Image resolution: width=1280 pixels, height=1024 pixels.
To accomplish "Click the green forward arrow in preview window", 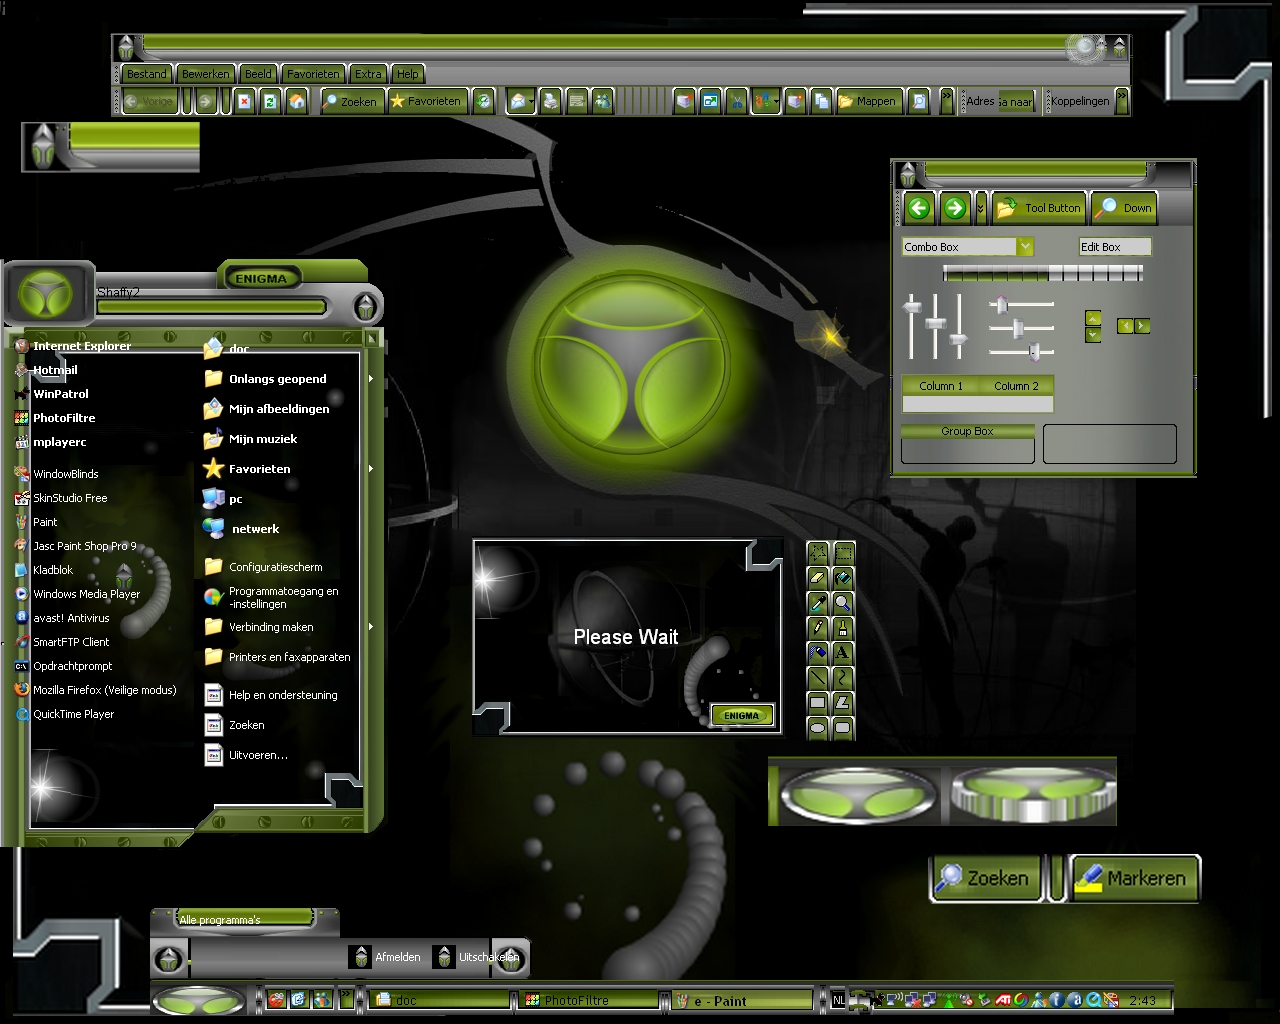I will coord(955,208).
